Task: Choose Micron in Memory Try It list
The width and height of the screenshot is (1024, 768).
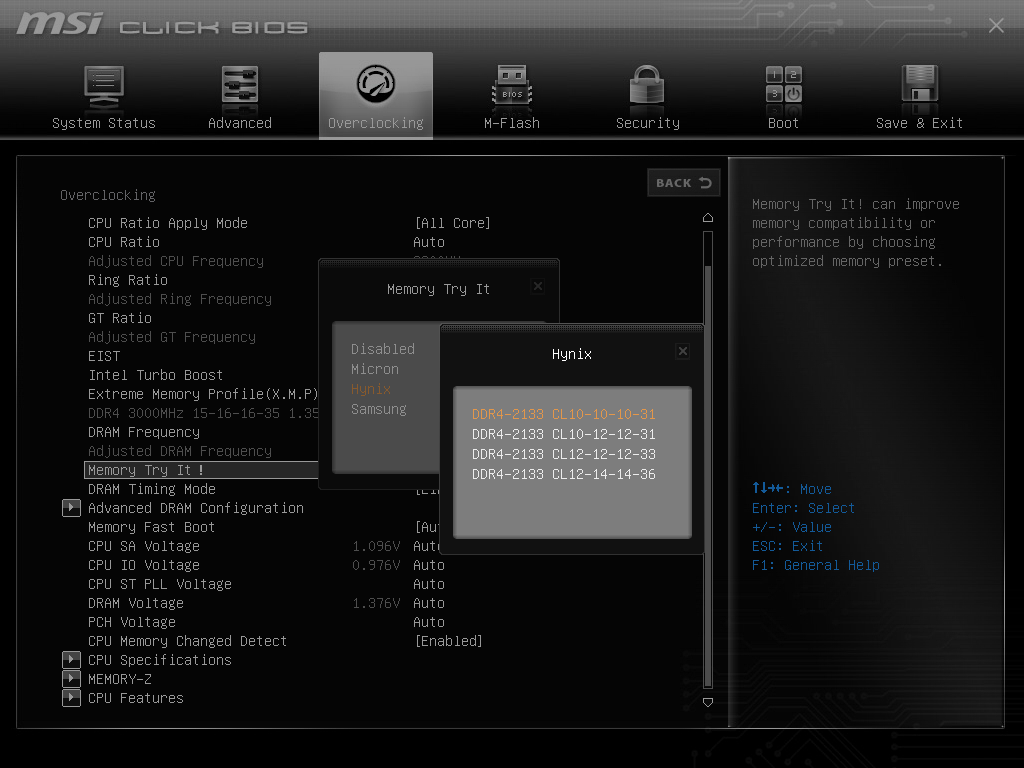Action: [x=375, y=370]
